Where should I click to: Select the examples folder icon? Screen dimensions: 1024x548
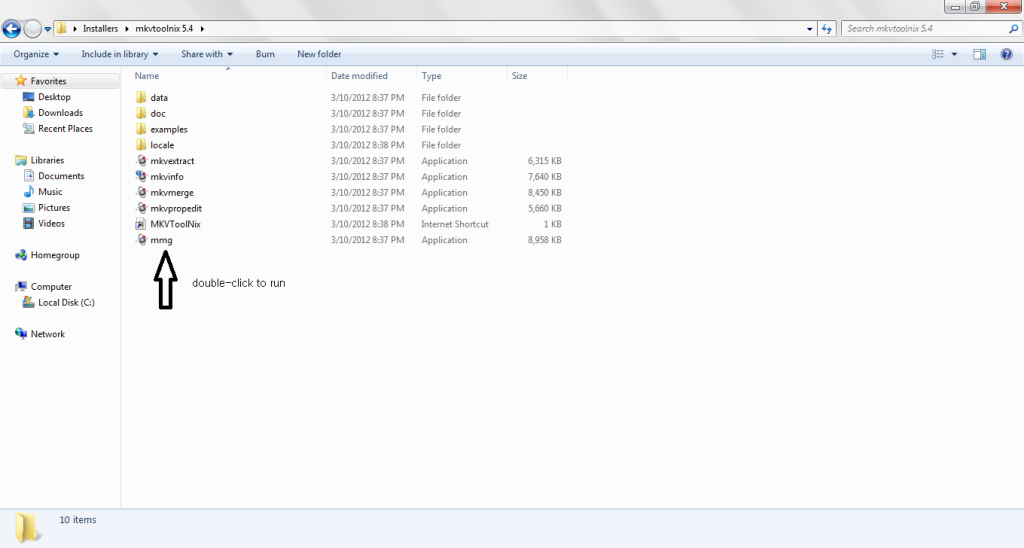tap(141, 129)
